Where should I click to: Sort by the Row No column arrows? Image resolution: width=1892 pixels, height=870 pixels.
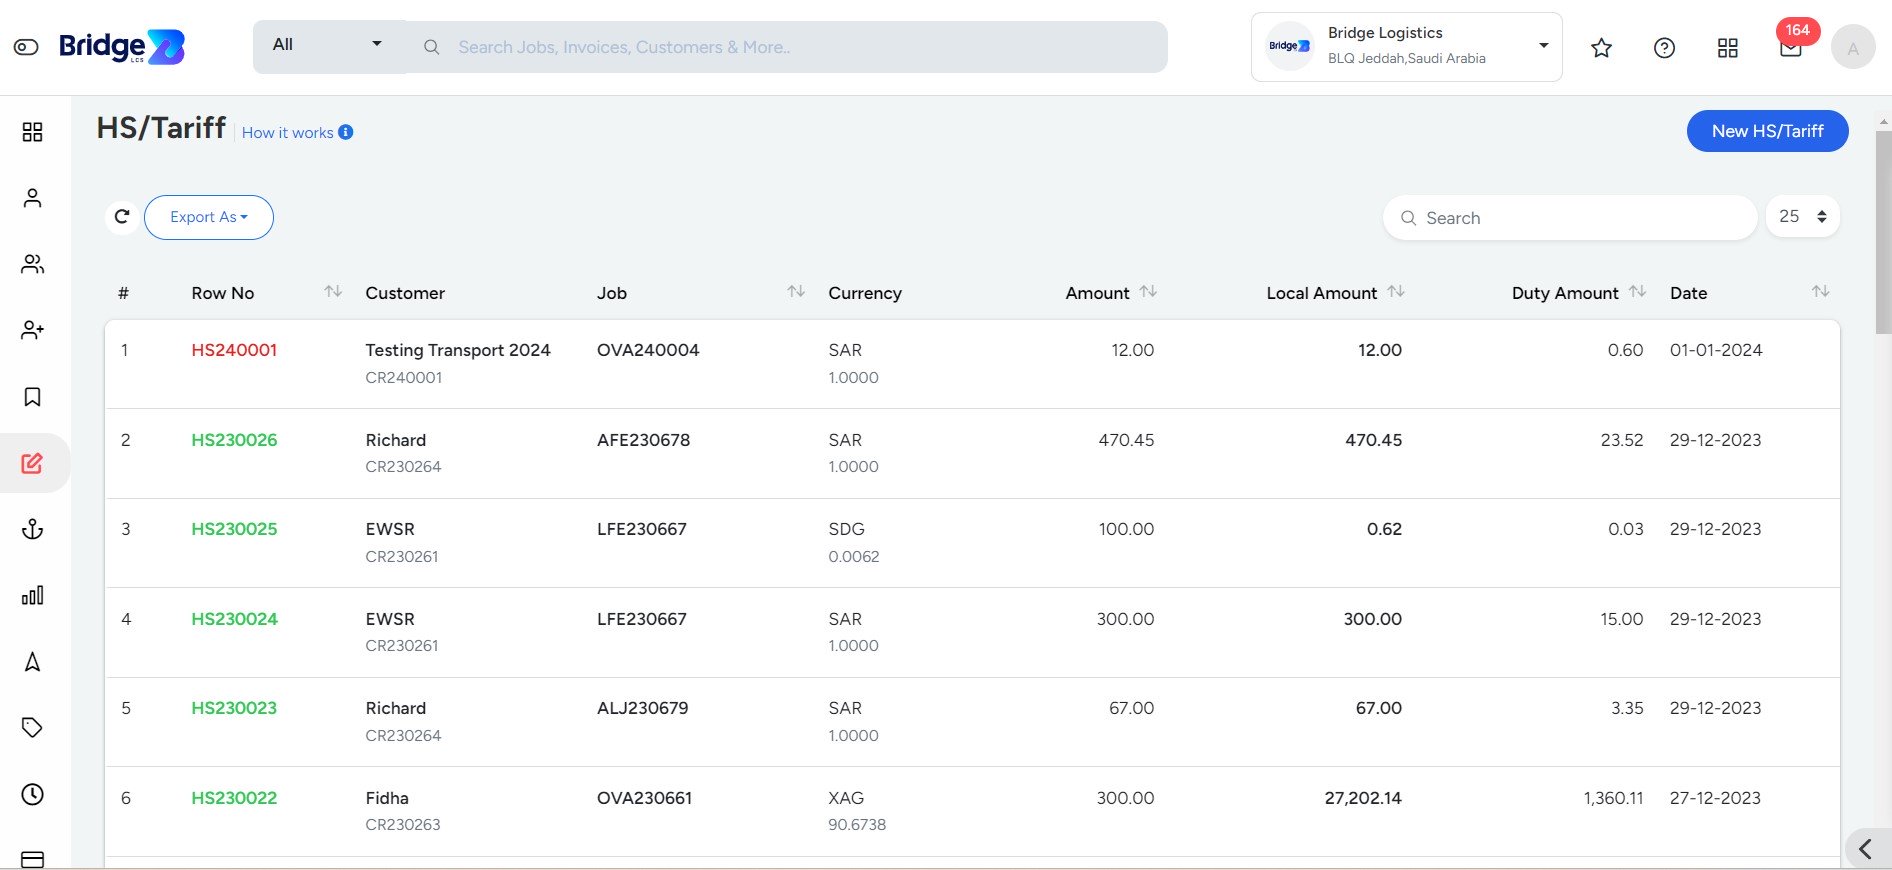(x=333, y=292)
